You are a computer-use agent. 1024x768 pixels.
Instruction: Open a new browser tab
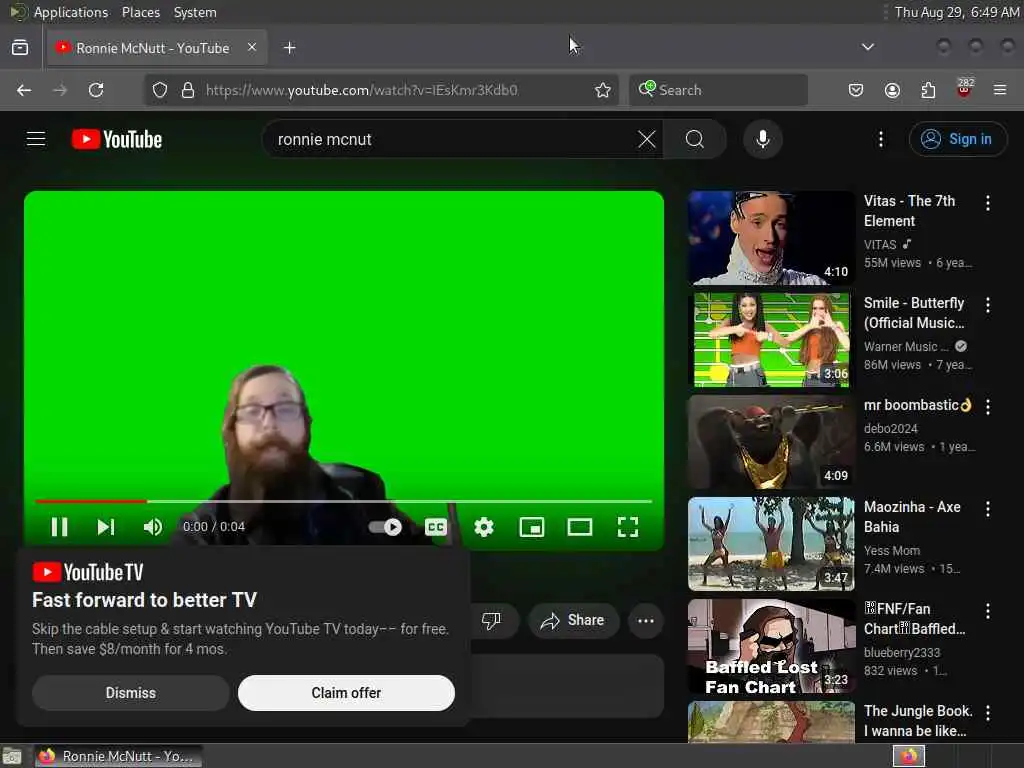point(290,48)
